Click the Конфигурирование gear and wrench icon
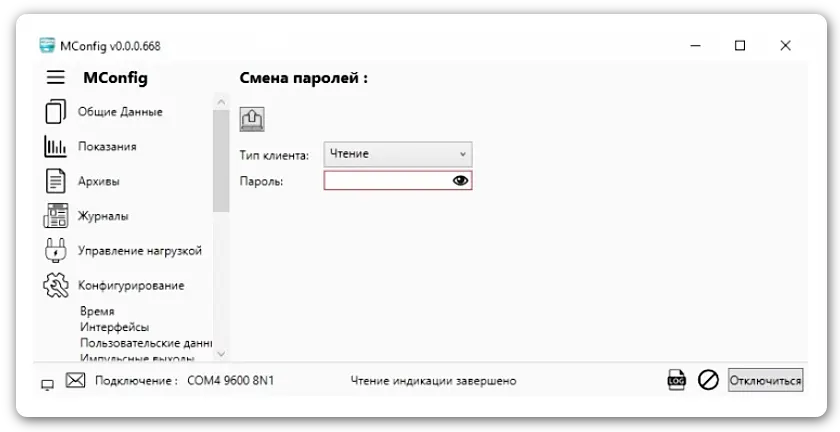840x432 pixels. pos(56,285)
